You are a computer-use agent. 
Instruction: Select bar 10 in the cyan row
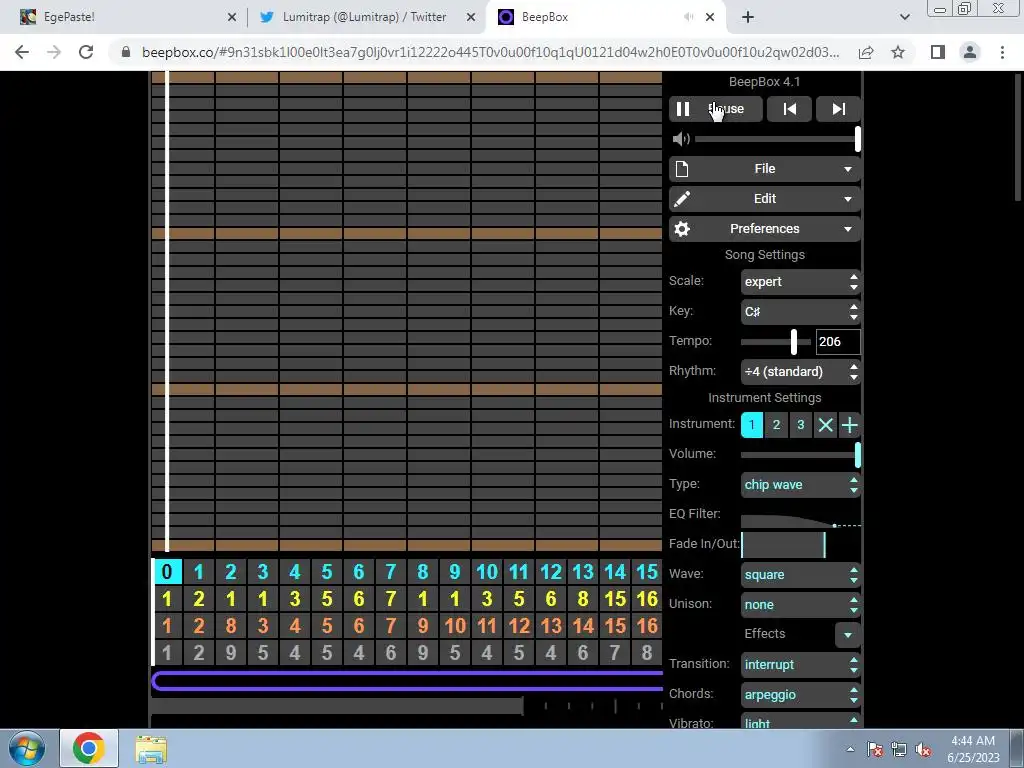tap(487, 572)
